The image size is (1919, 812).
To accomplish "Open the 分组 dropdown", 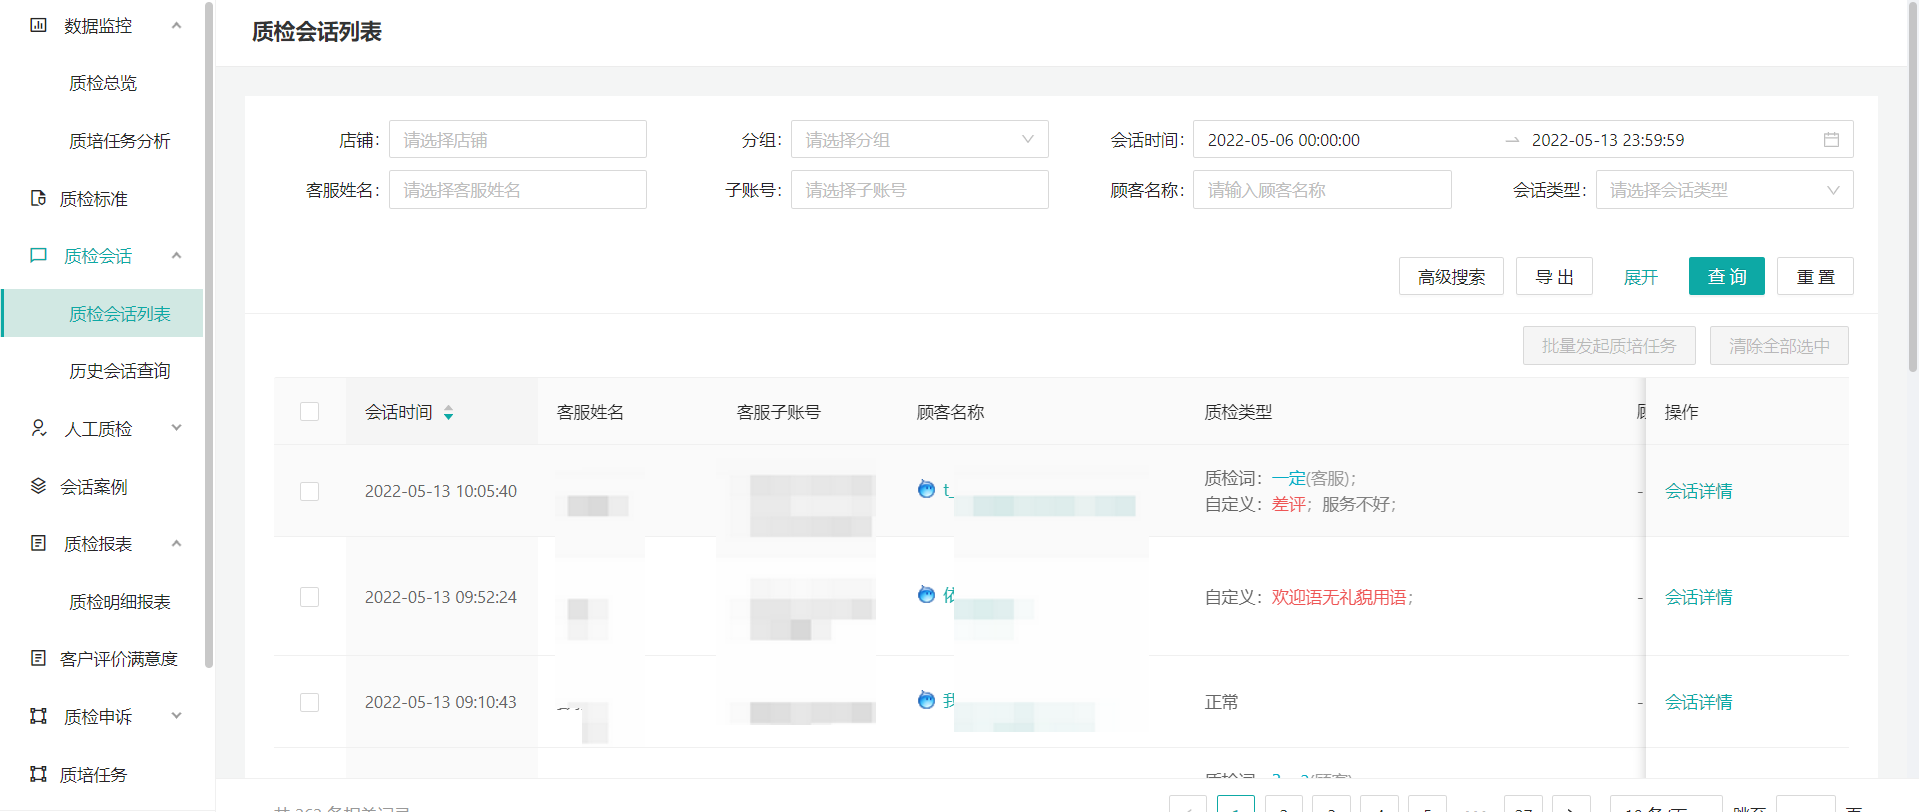I will (x=919, y=140).
